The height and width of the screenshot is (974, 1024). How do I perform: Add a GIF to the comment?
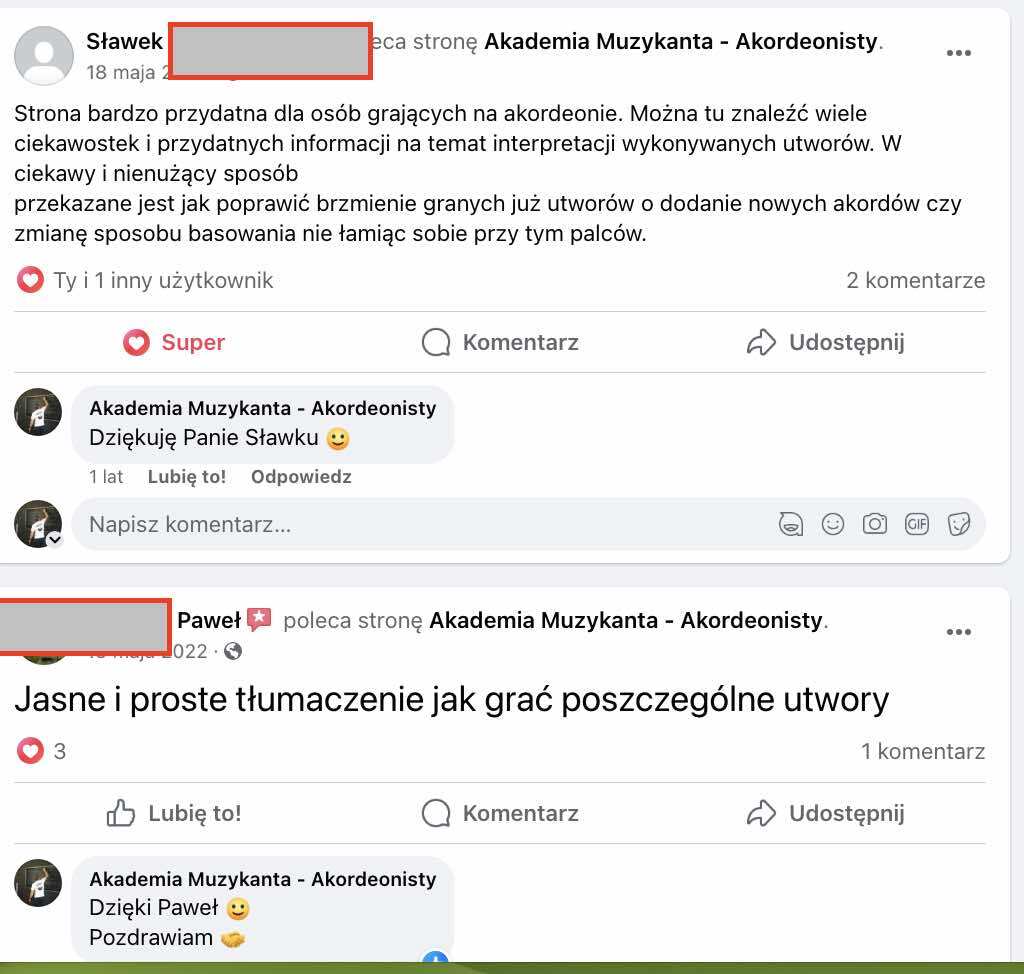point(916,524)
